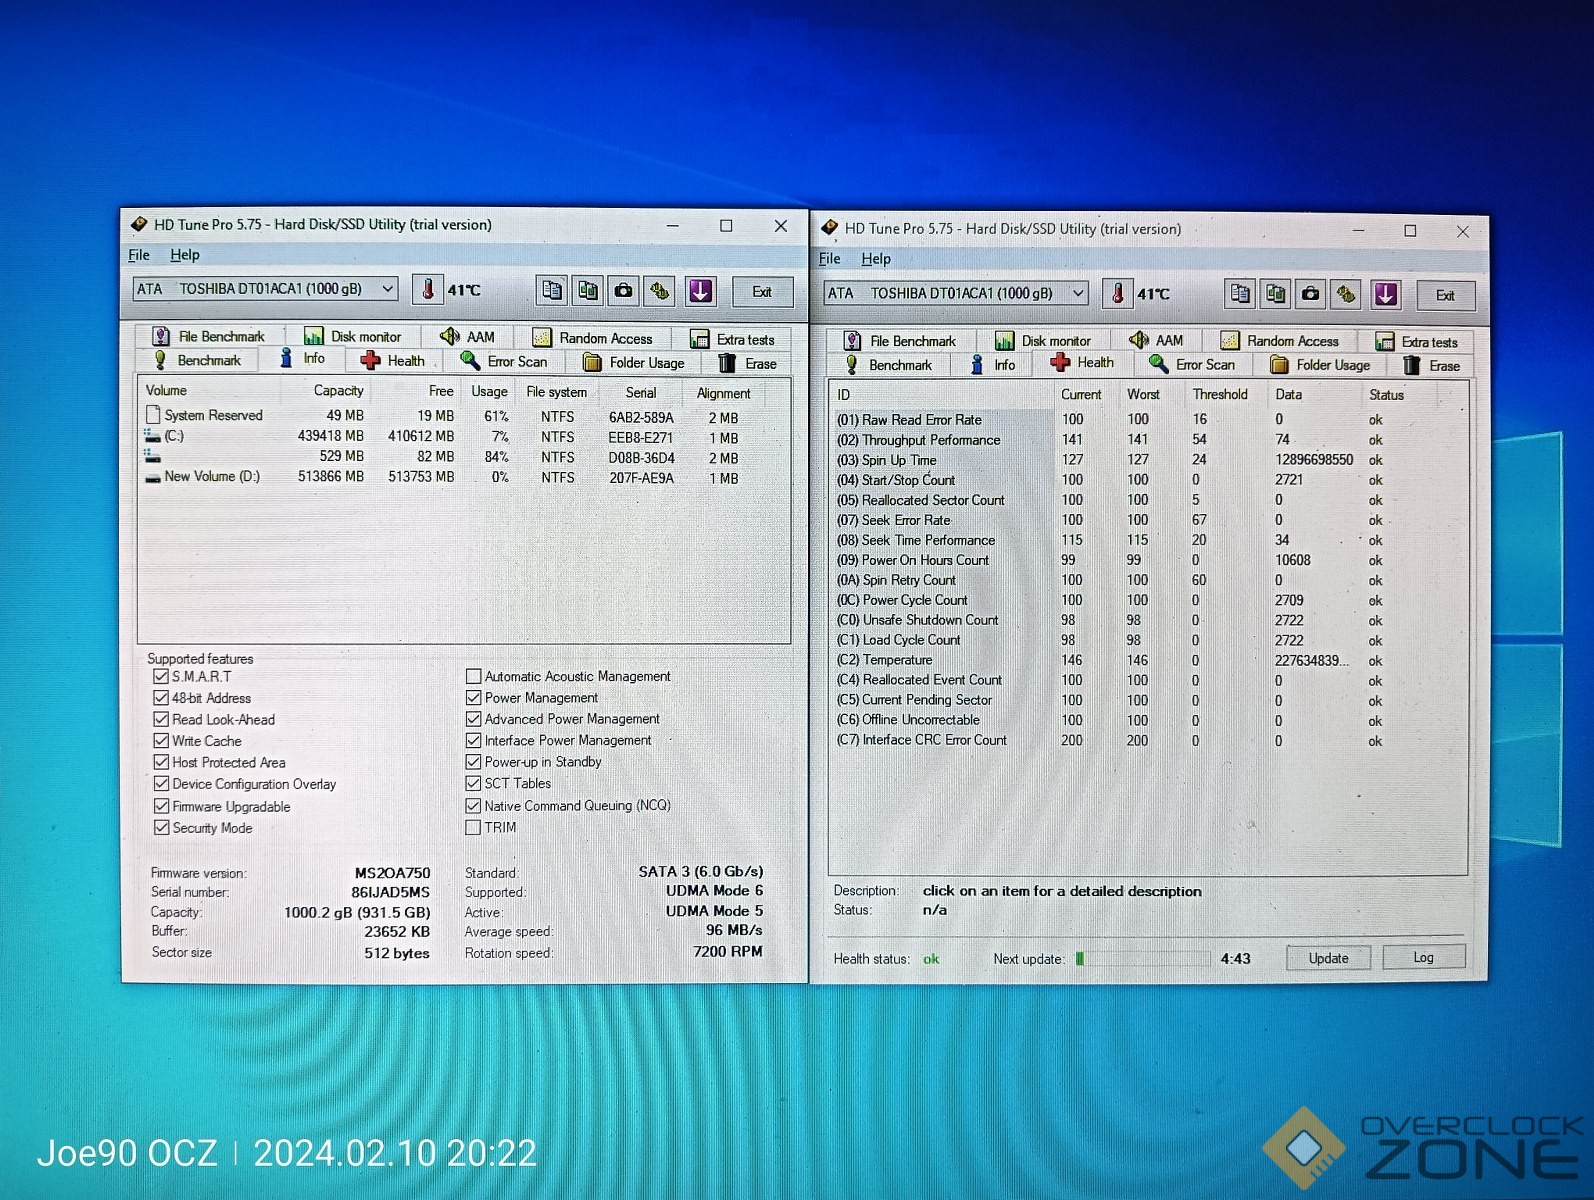Open File menu in right window
1594x1200 pixels.
830,259
